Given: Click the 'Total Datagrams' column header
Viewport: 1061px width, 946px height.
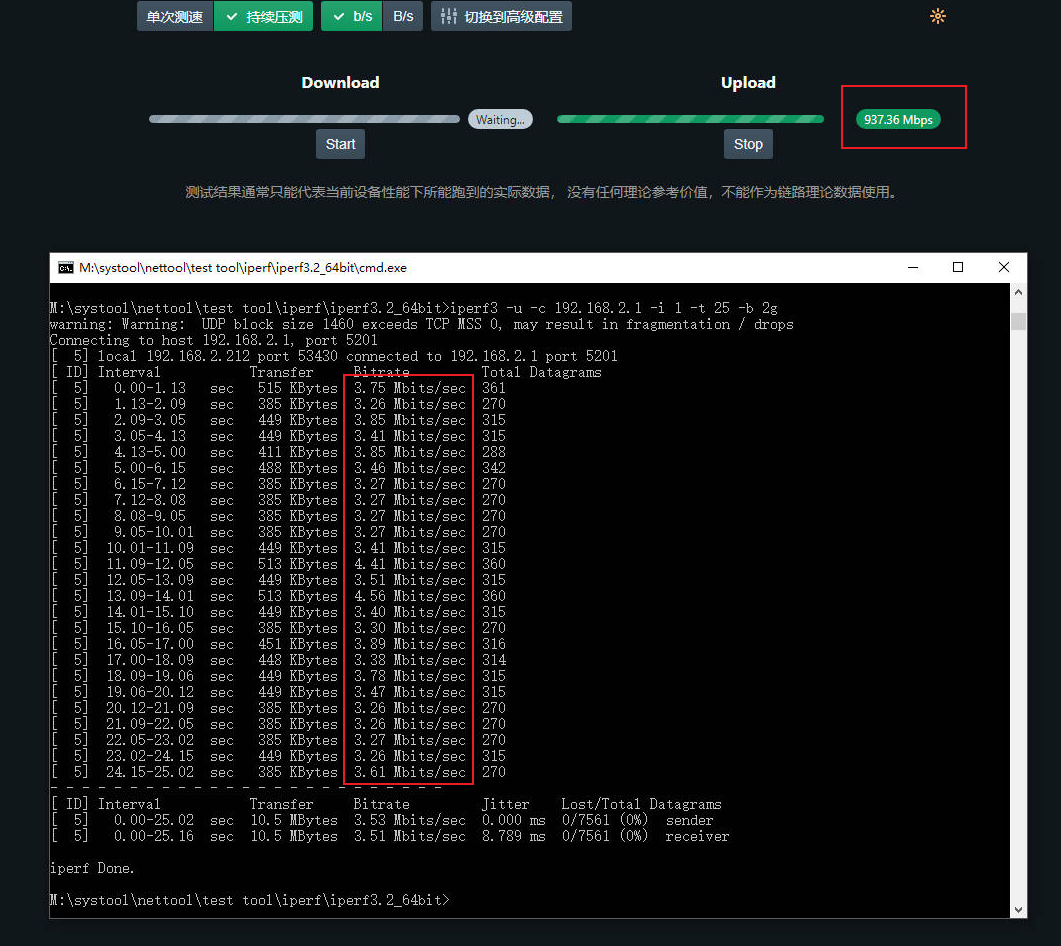Looking at the screenshot, I should (x=541, y=372).
